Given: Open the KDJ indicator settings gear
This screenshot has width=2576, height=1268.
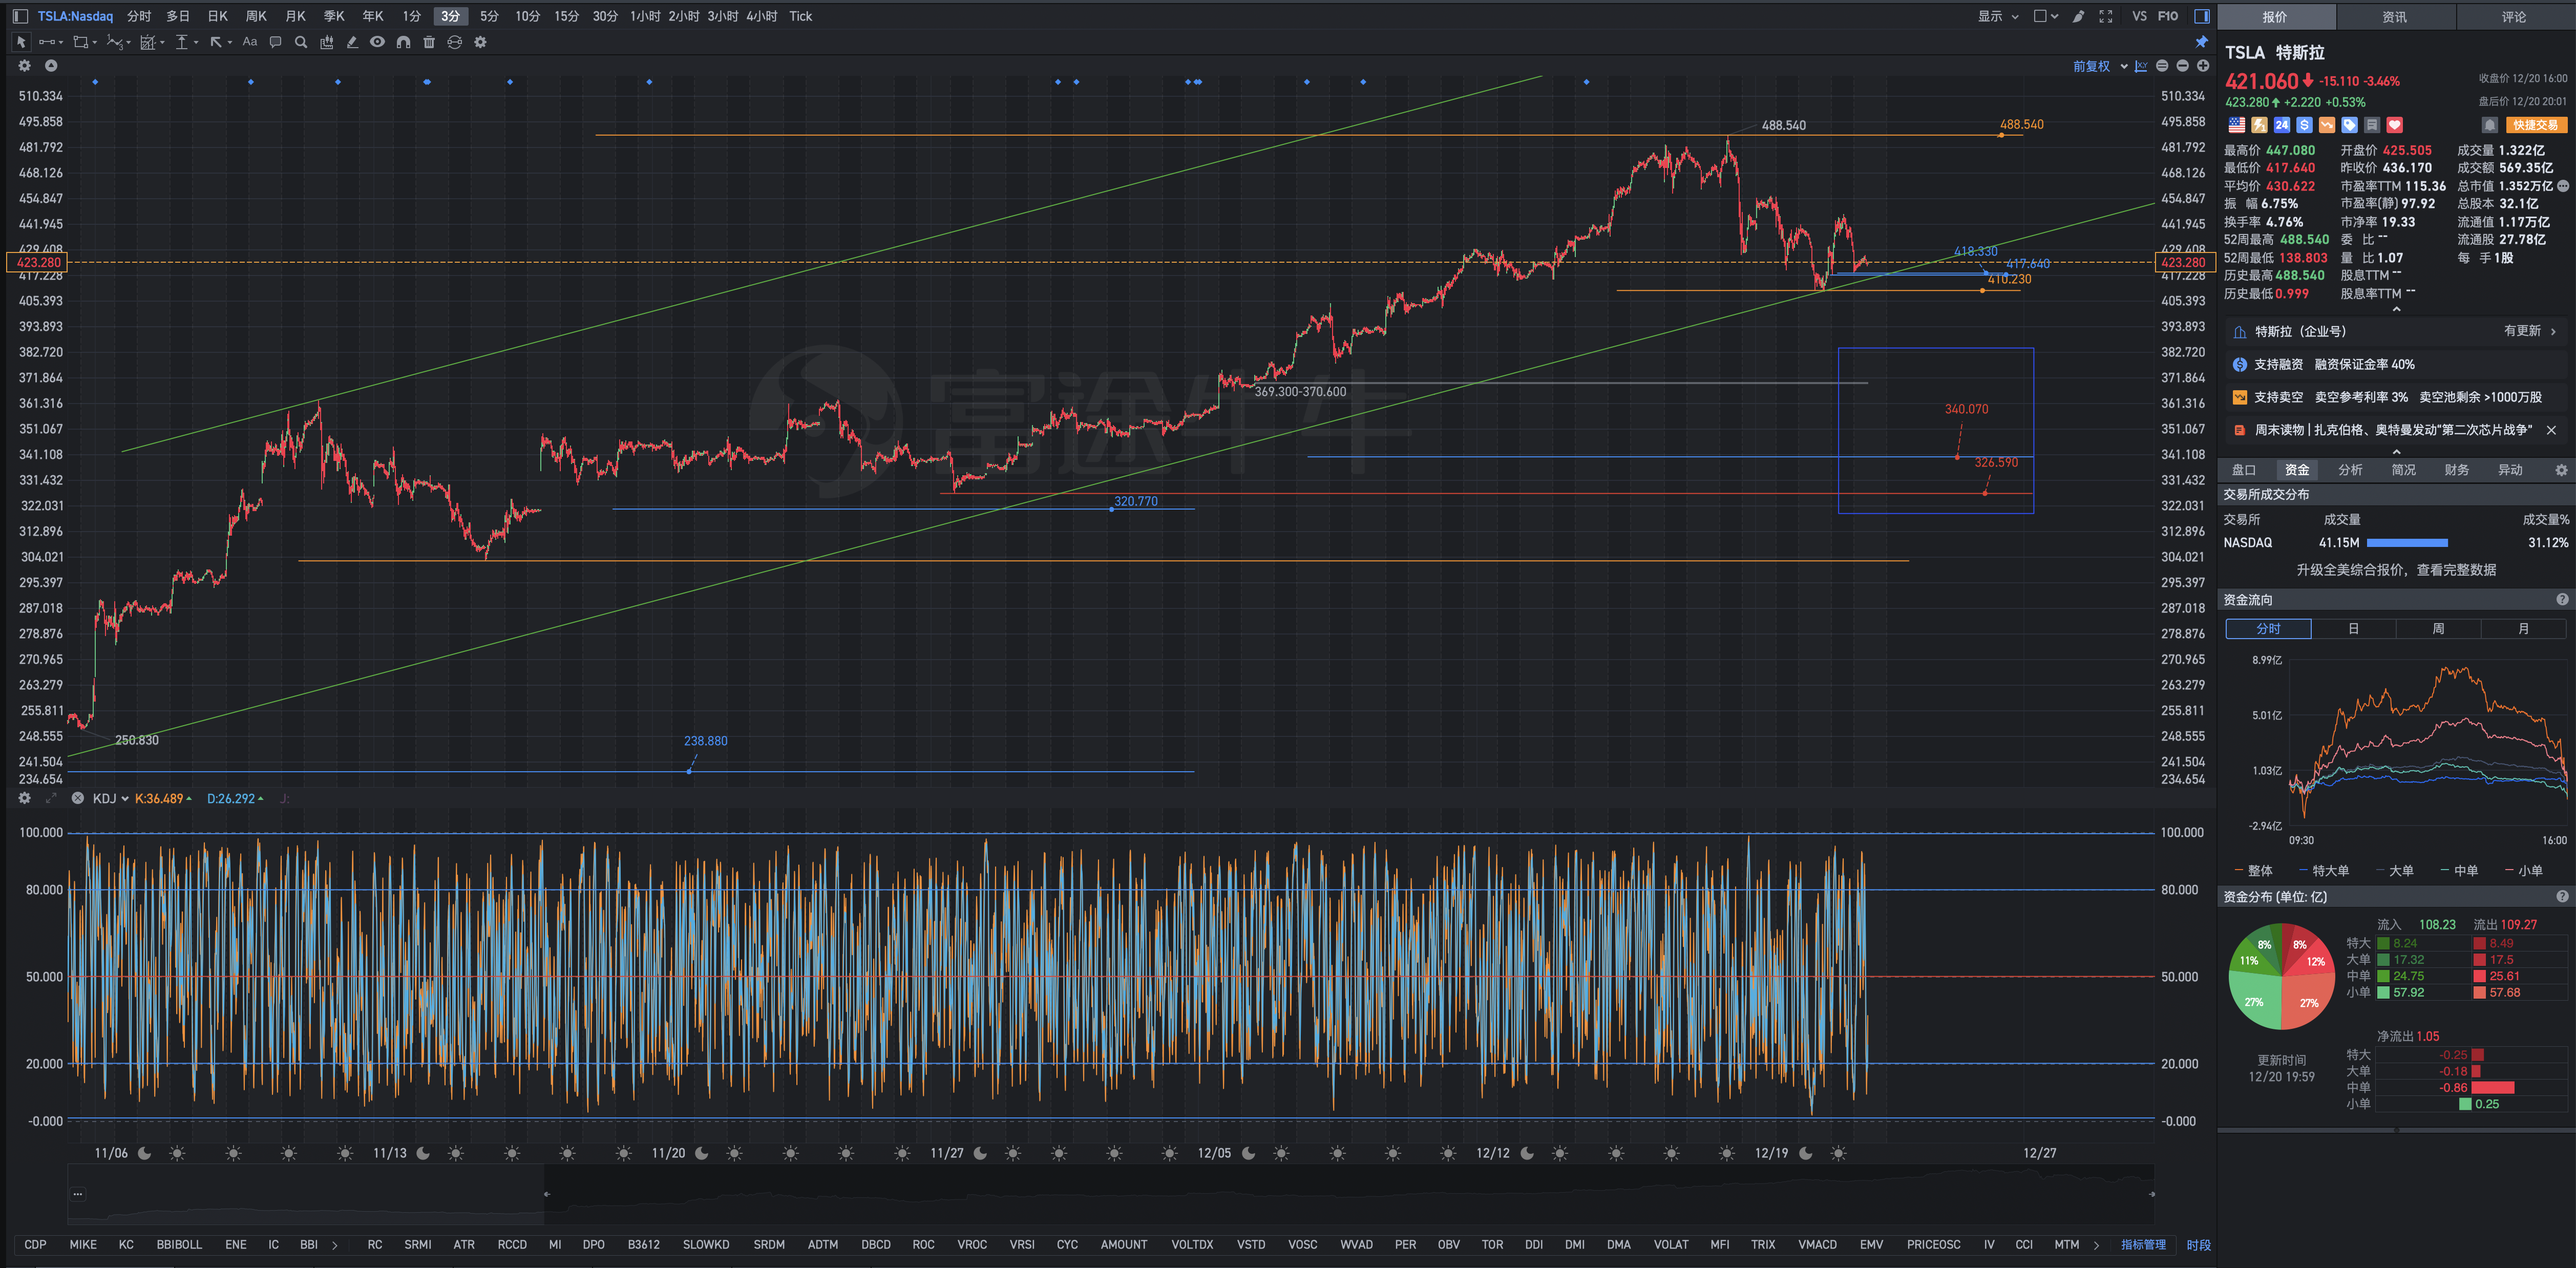Looking at the screenshot, I should [x=25, y=798].
